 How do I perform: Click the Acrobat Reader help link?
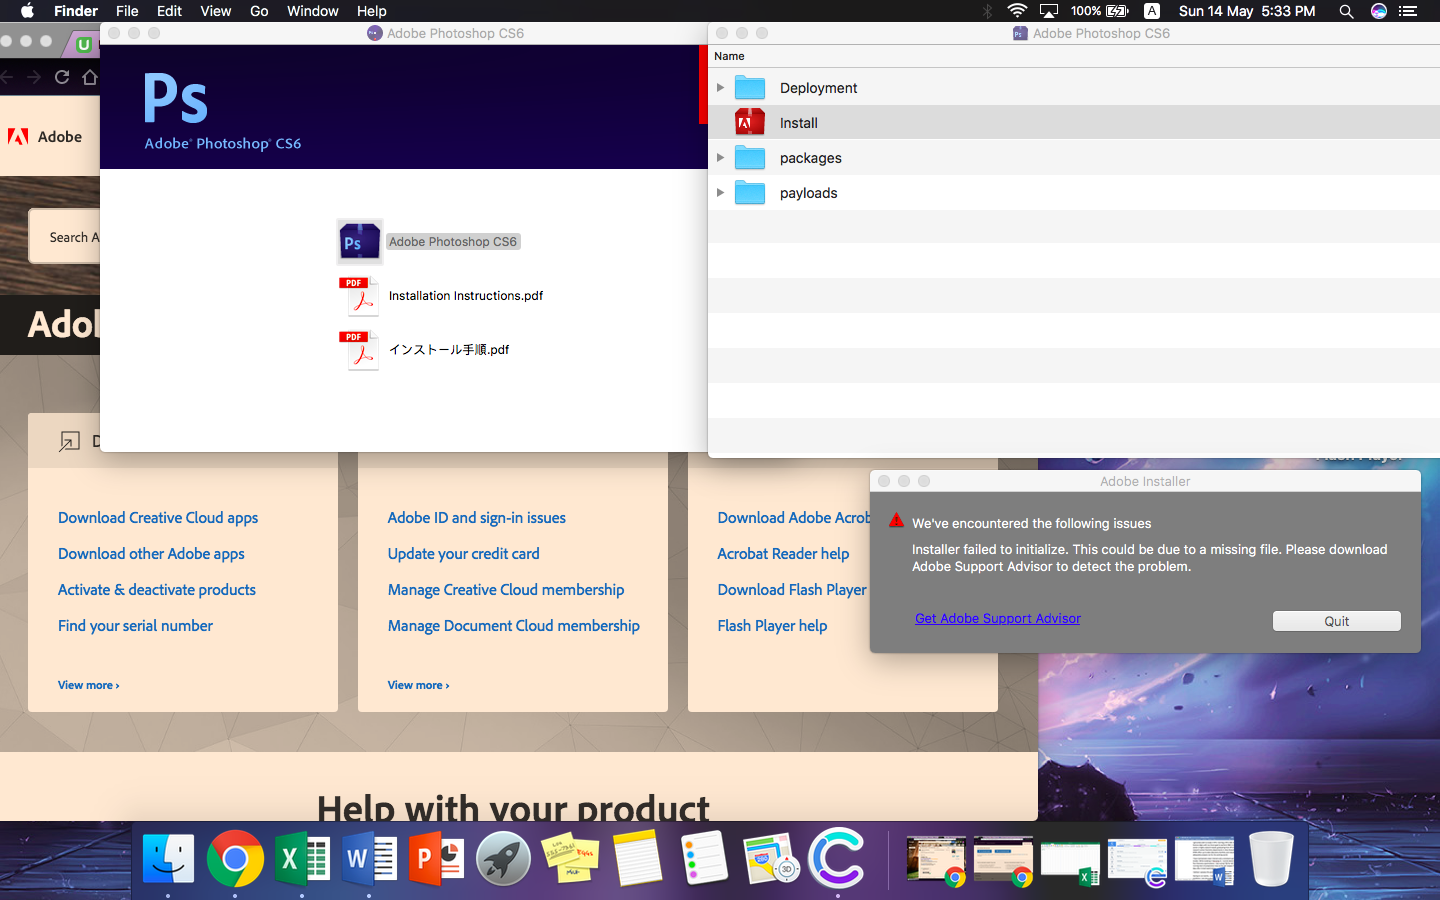[x=783, y=554]
